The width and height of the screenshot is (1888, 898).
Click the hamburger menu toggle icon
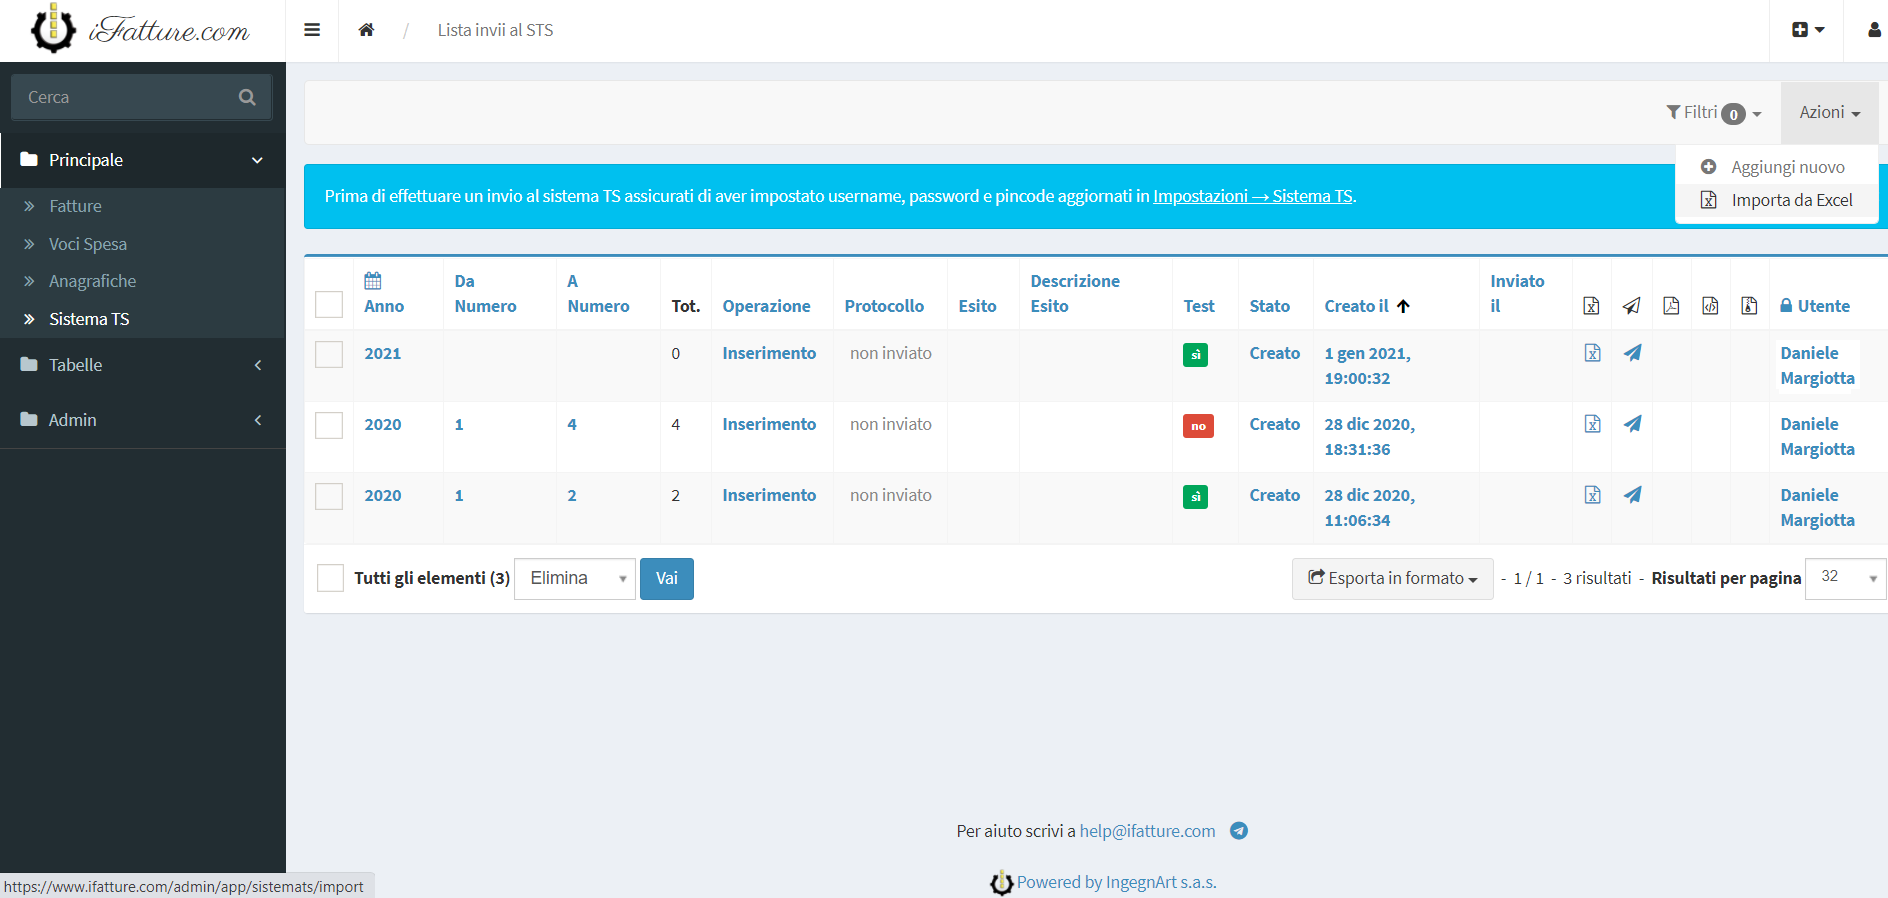312,30
